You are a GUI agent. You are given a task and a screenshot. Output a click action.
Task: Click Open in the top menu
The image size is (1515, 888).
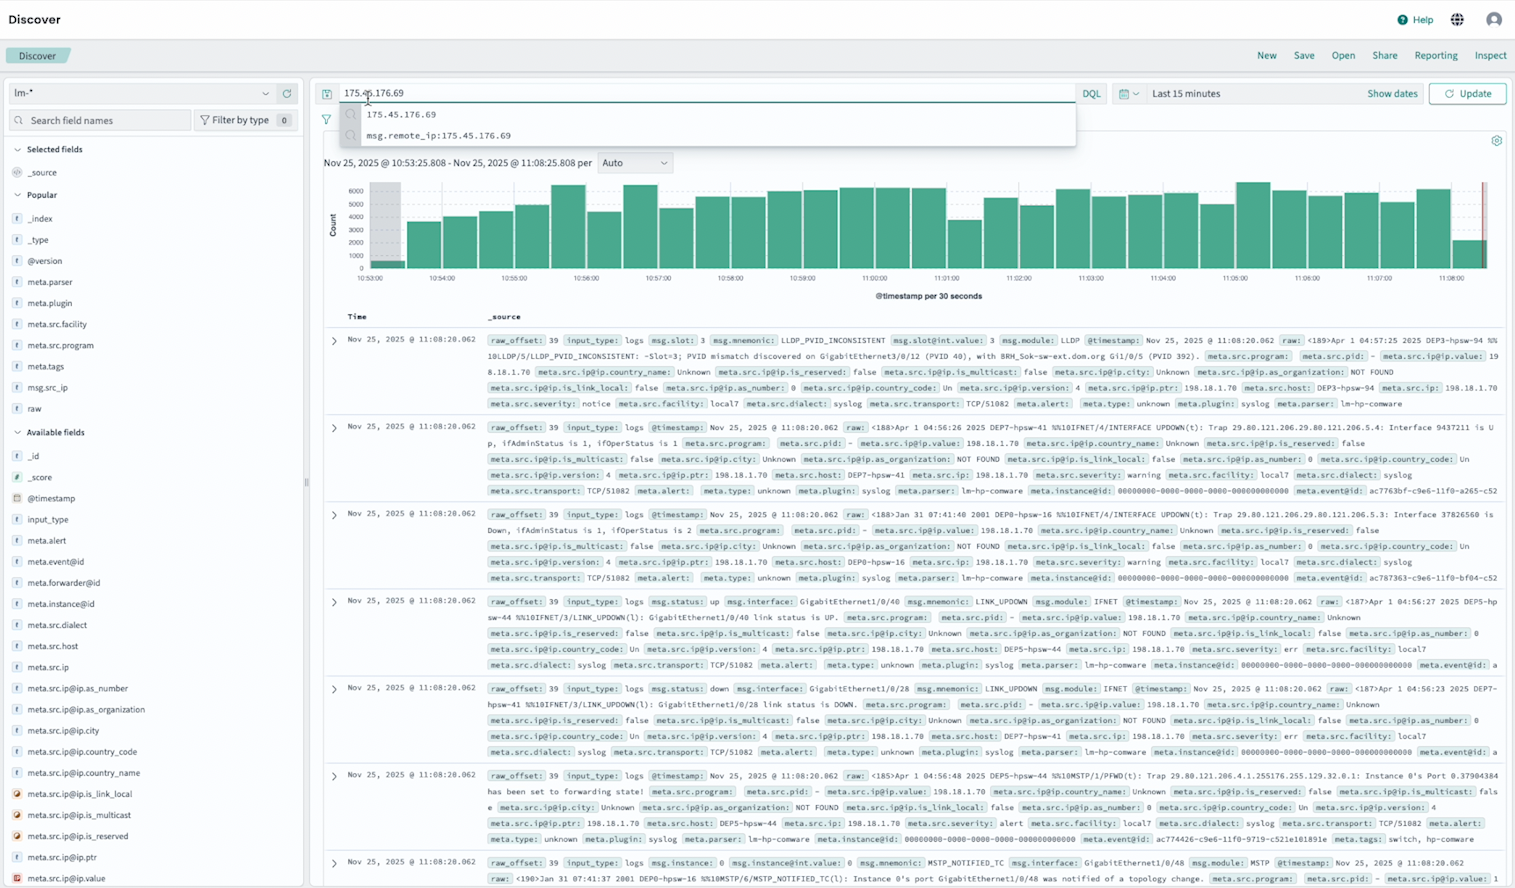(x=1343, y=56)
